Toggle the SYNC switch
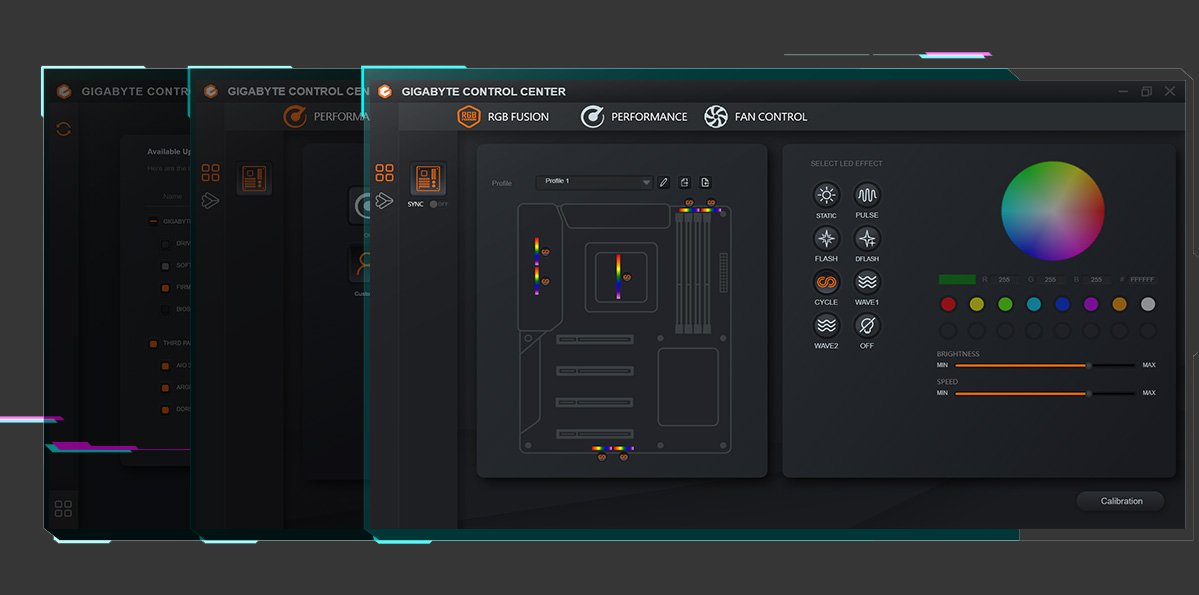This screenshot has width=1199, height=595. pyautogui.click(x=434, y=204)
